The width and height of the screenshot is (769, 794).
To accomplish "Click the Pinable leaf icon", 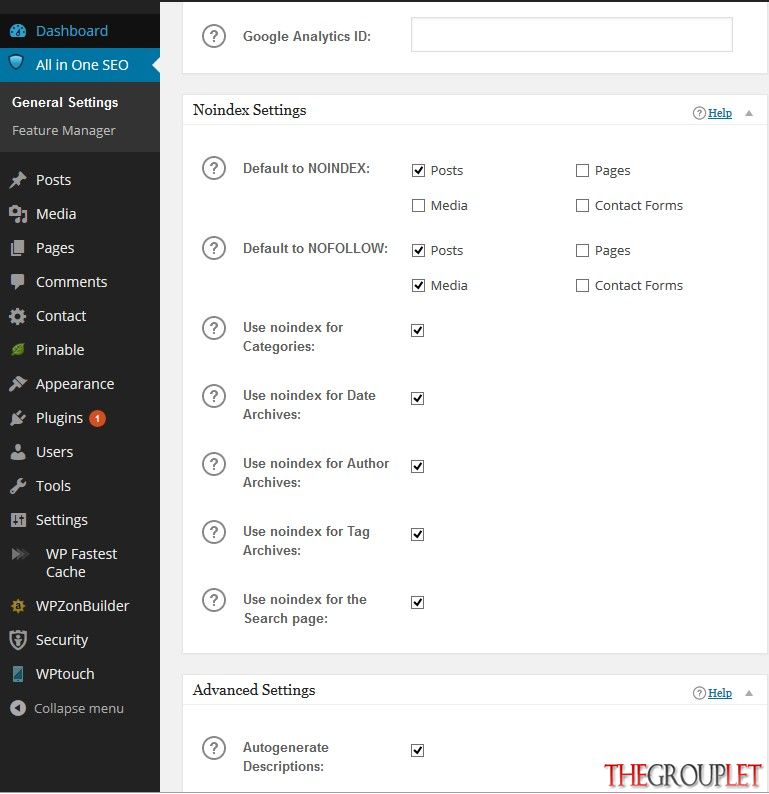I will (x=18, y=349).
